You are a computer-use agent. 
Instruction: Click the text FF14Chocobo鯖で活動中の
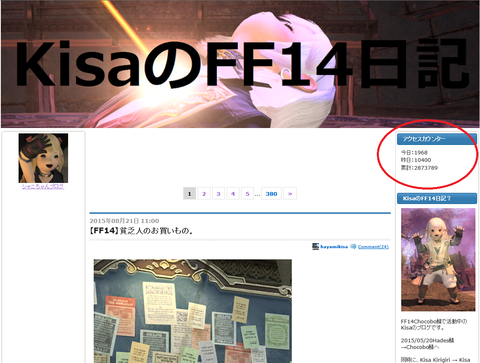[434, 321]
